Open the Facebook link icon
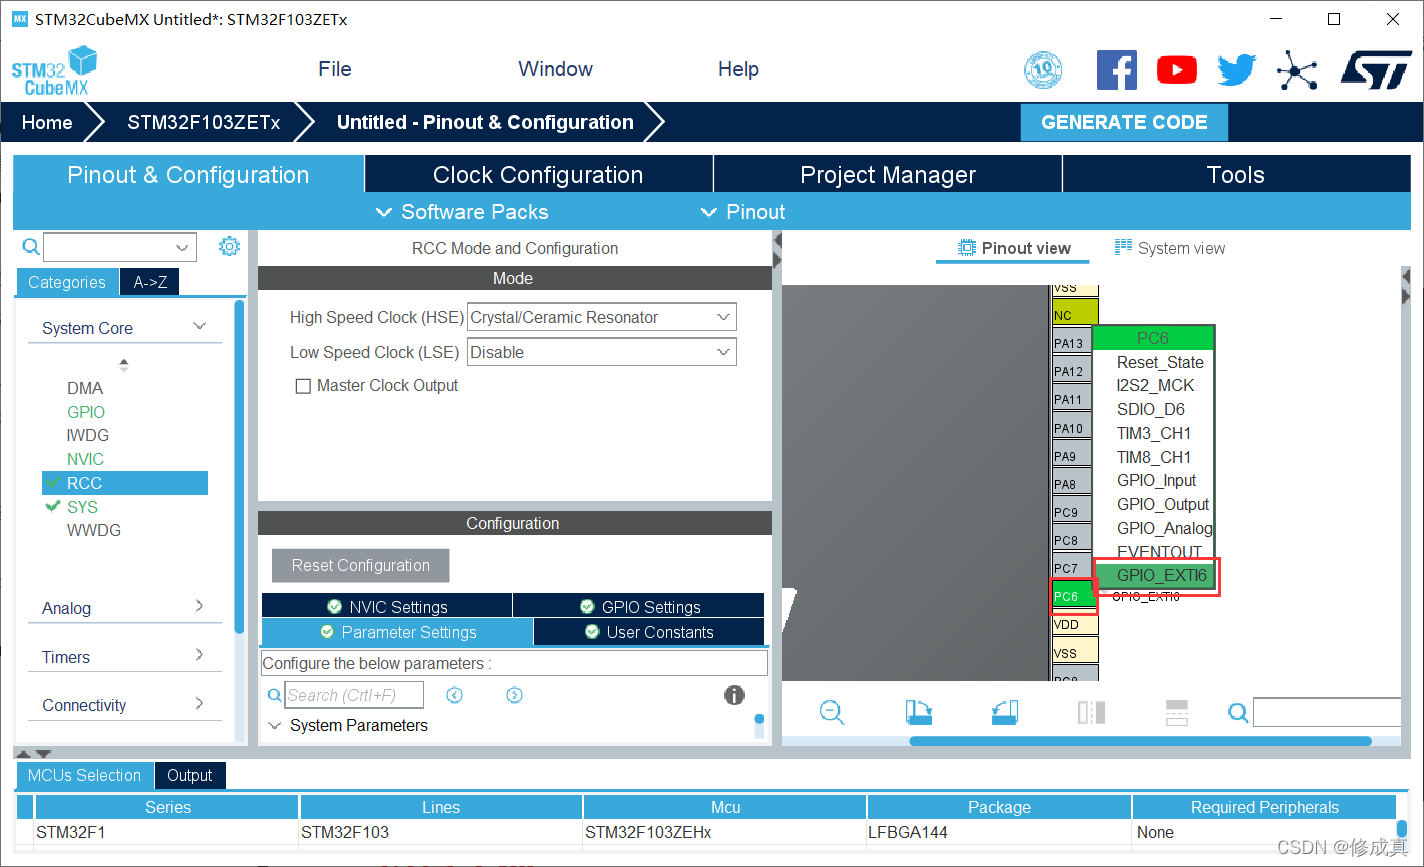Image resolution: width=1424 pixels, height=867 pixels. pos(1116,70)
